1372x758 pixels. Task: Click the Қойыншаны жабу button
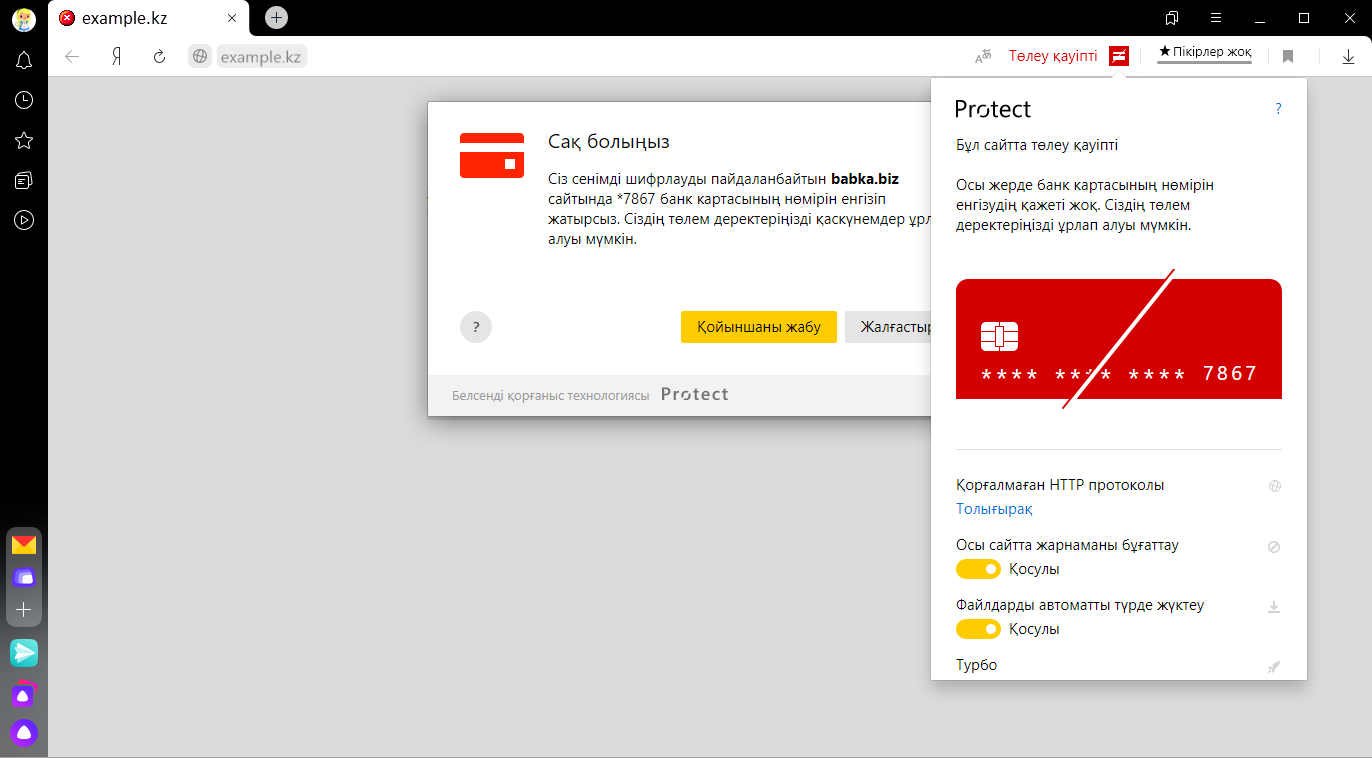point(759,327)
